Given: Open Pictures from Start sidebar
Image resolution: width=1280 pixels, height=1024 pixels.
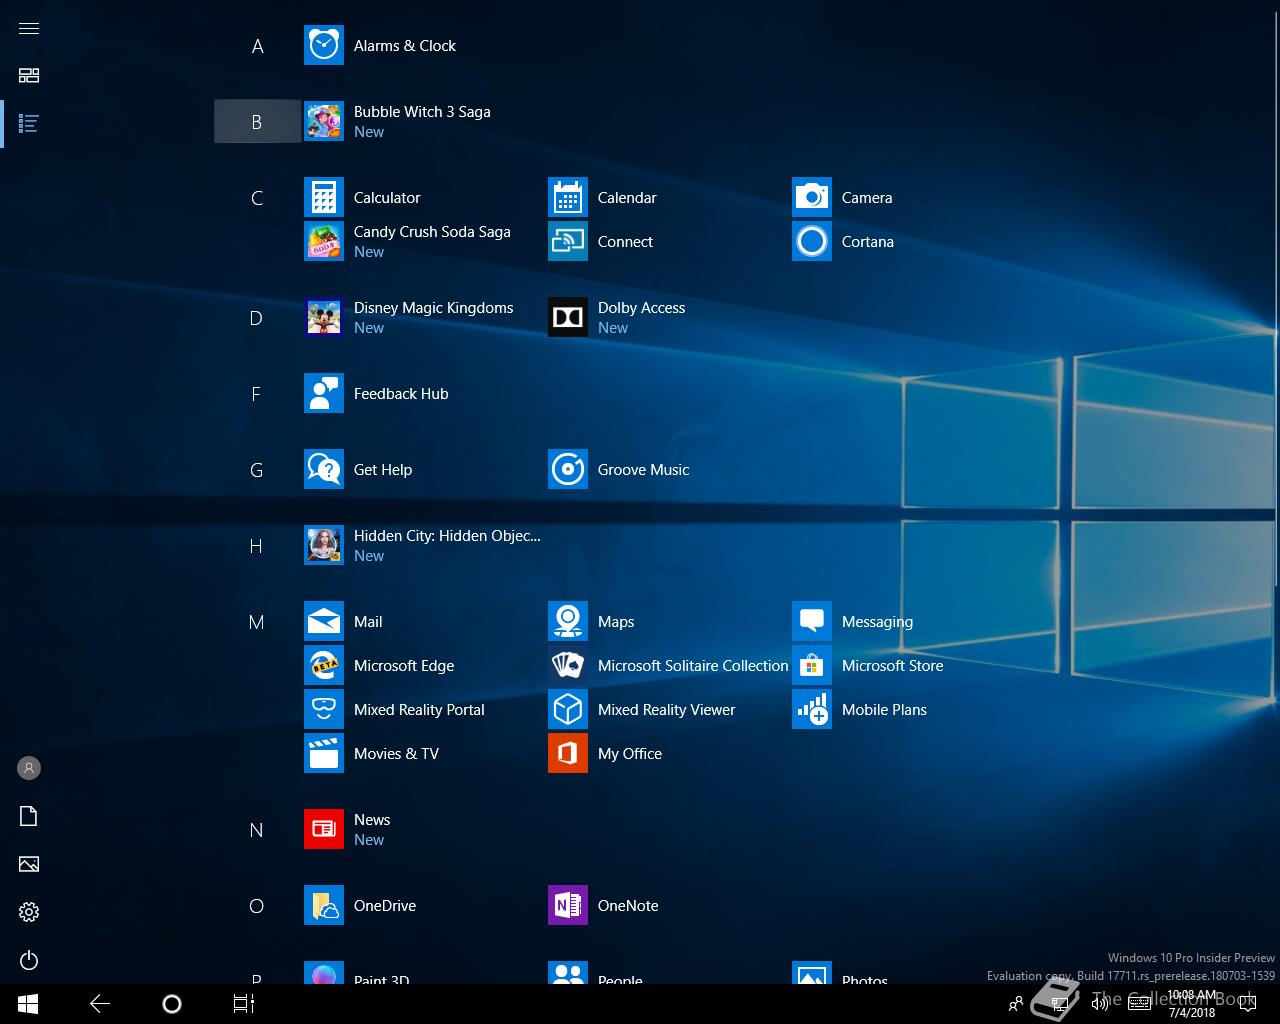Looking at the screenshot, I should [29, 864].
